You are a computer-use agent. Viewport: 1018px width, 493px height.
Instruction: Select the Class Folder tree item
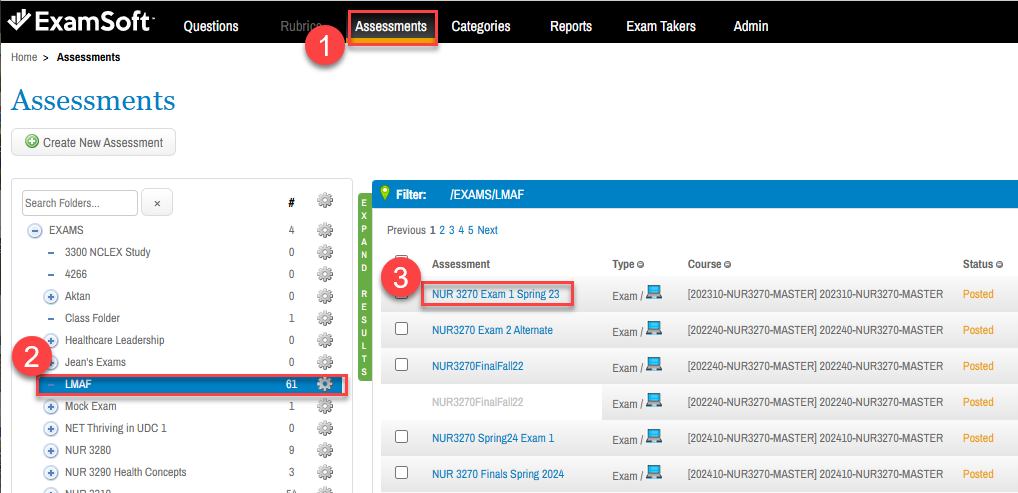tap(92, 318)
